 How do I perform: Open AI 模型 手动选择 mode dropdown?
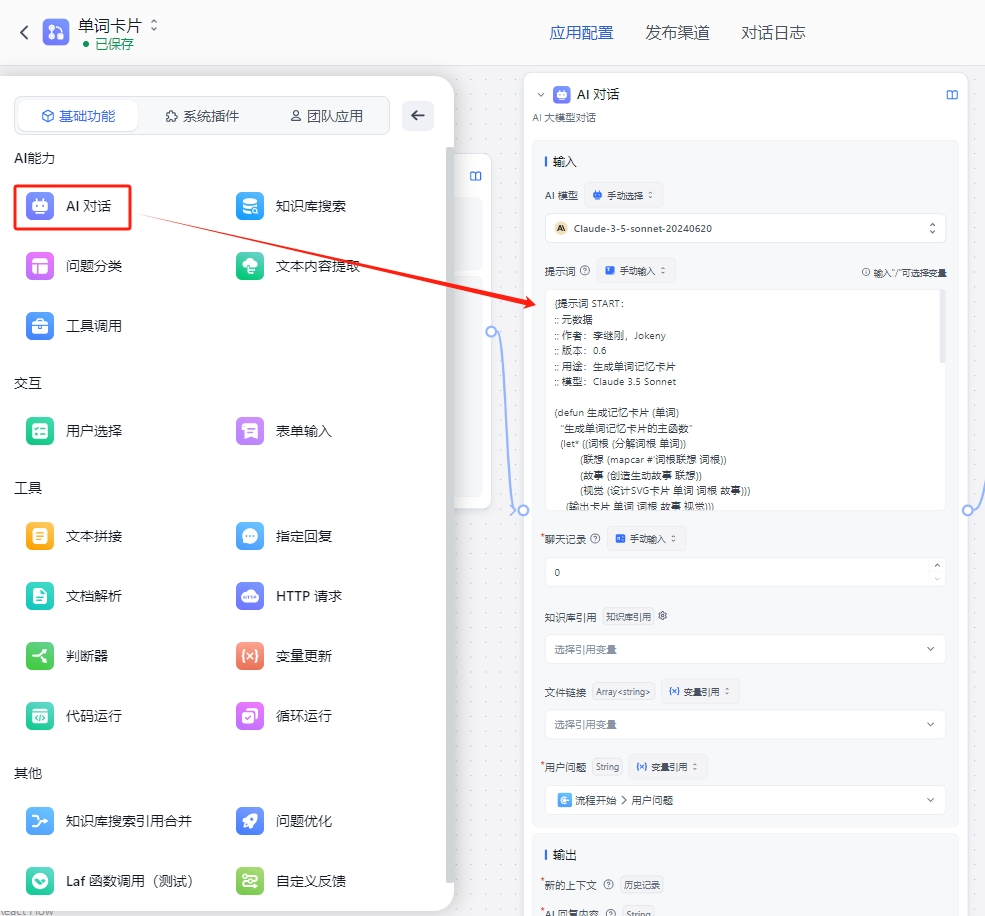623,195
